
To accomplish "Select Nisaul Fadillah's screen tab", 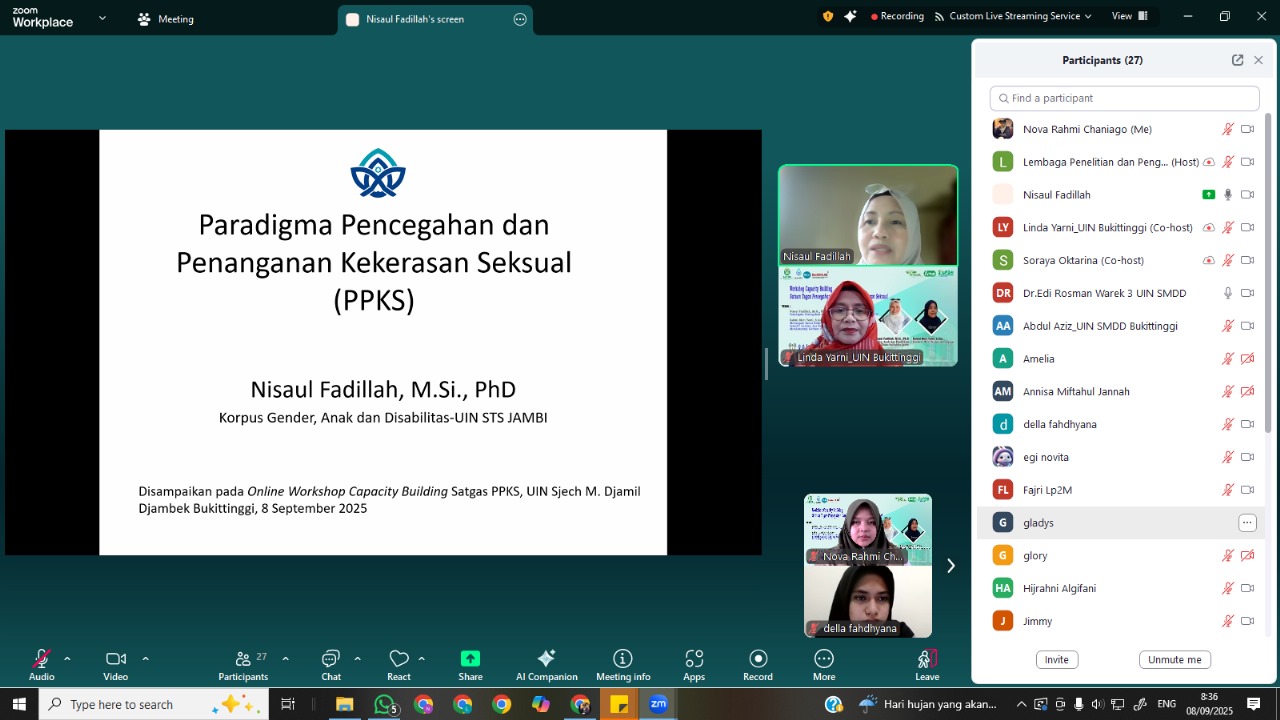I will pos(428,19).
